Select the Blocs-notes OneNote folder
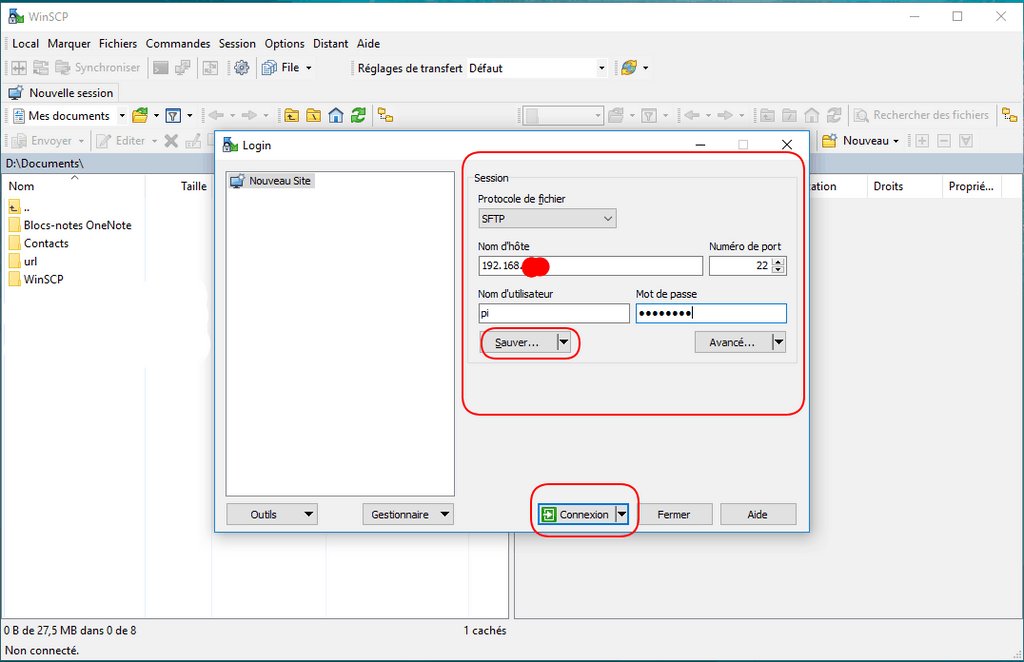The width and height of the screenshot is (1024, 662). pyautogui.click(x=71, y=225)
